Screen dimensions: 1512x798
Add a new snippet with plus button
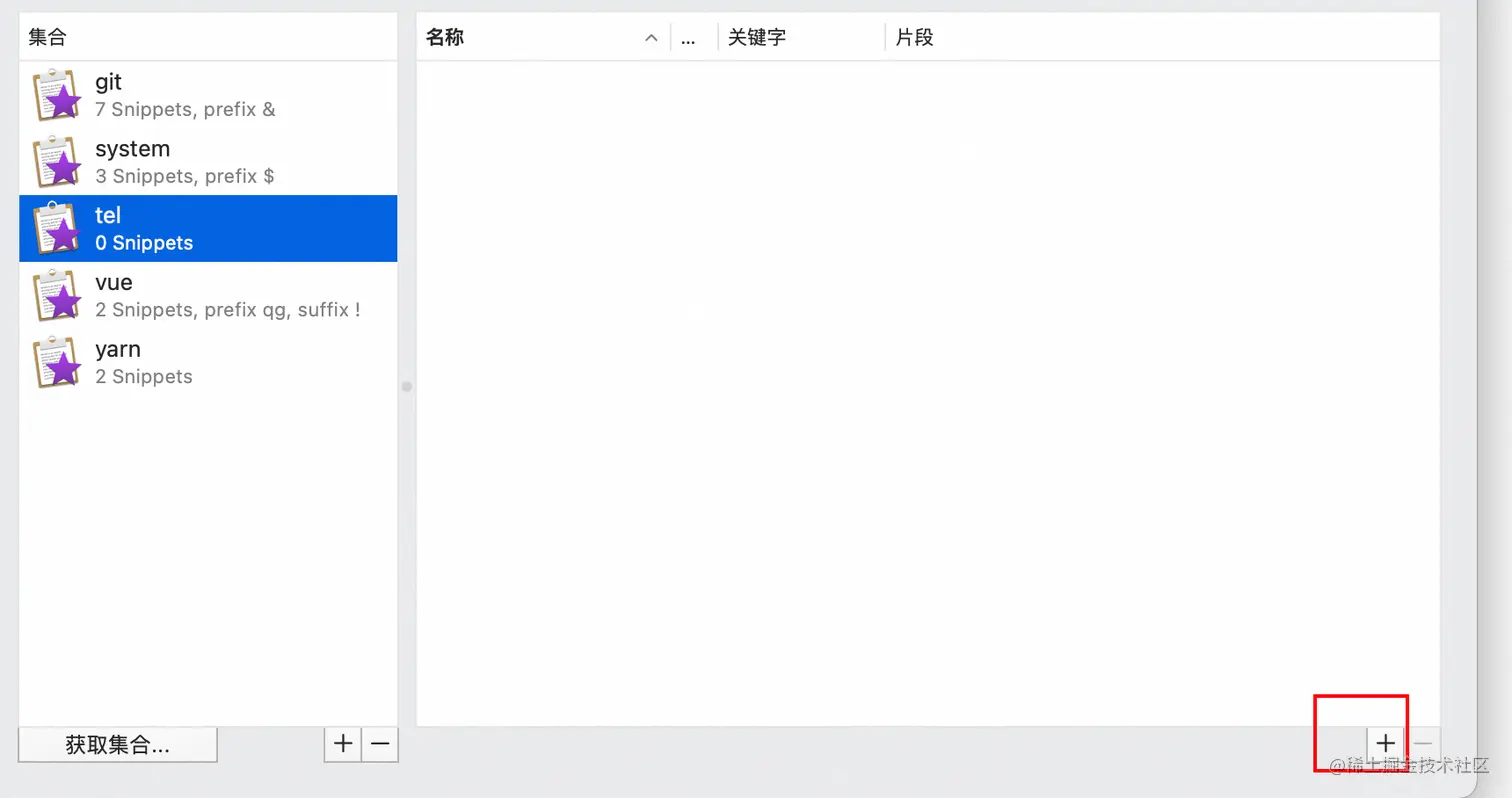pyautogui.click(x=1385, y=743)
